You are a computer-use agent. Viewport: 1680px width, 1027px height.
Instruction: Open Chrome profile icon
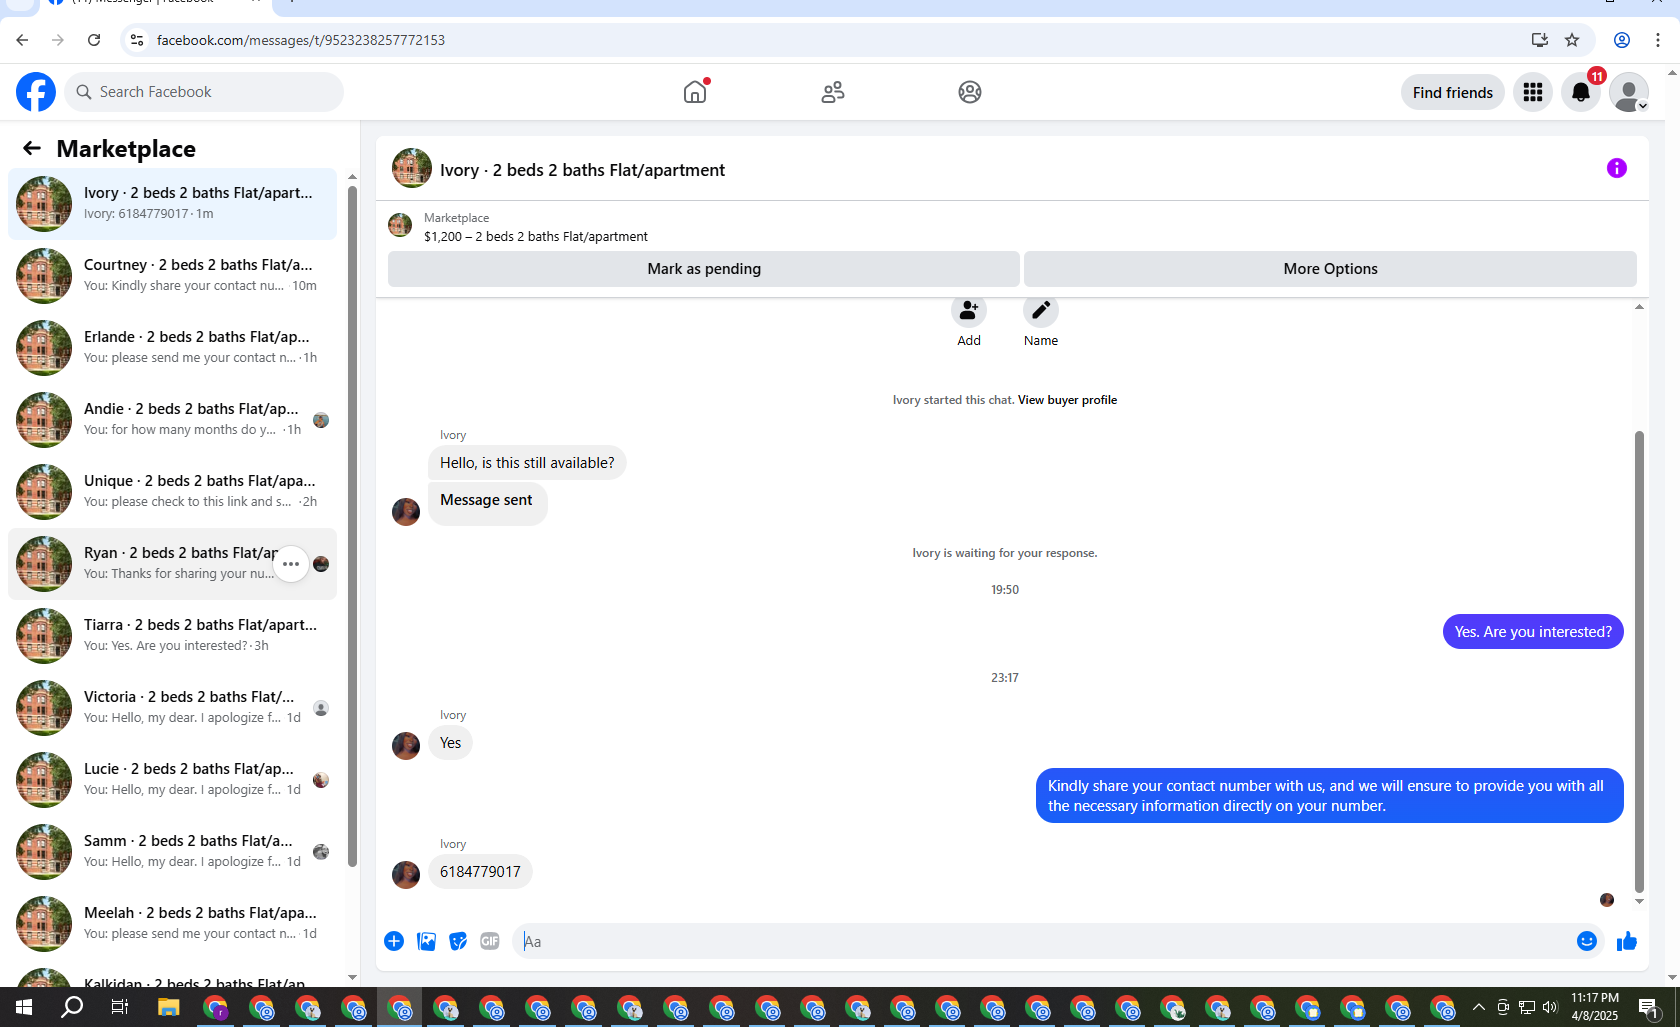pyautogui.click(x=1622, y=40)
